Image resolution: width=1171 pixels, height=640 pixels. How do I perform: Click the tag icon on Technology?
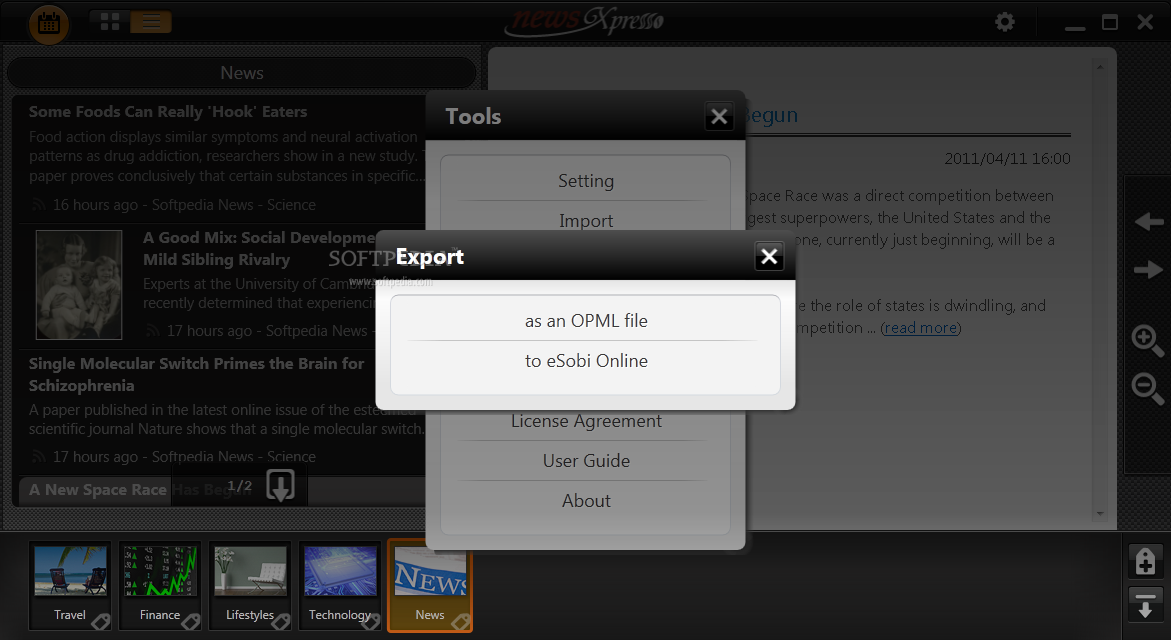[371, 621]
